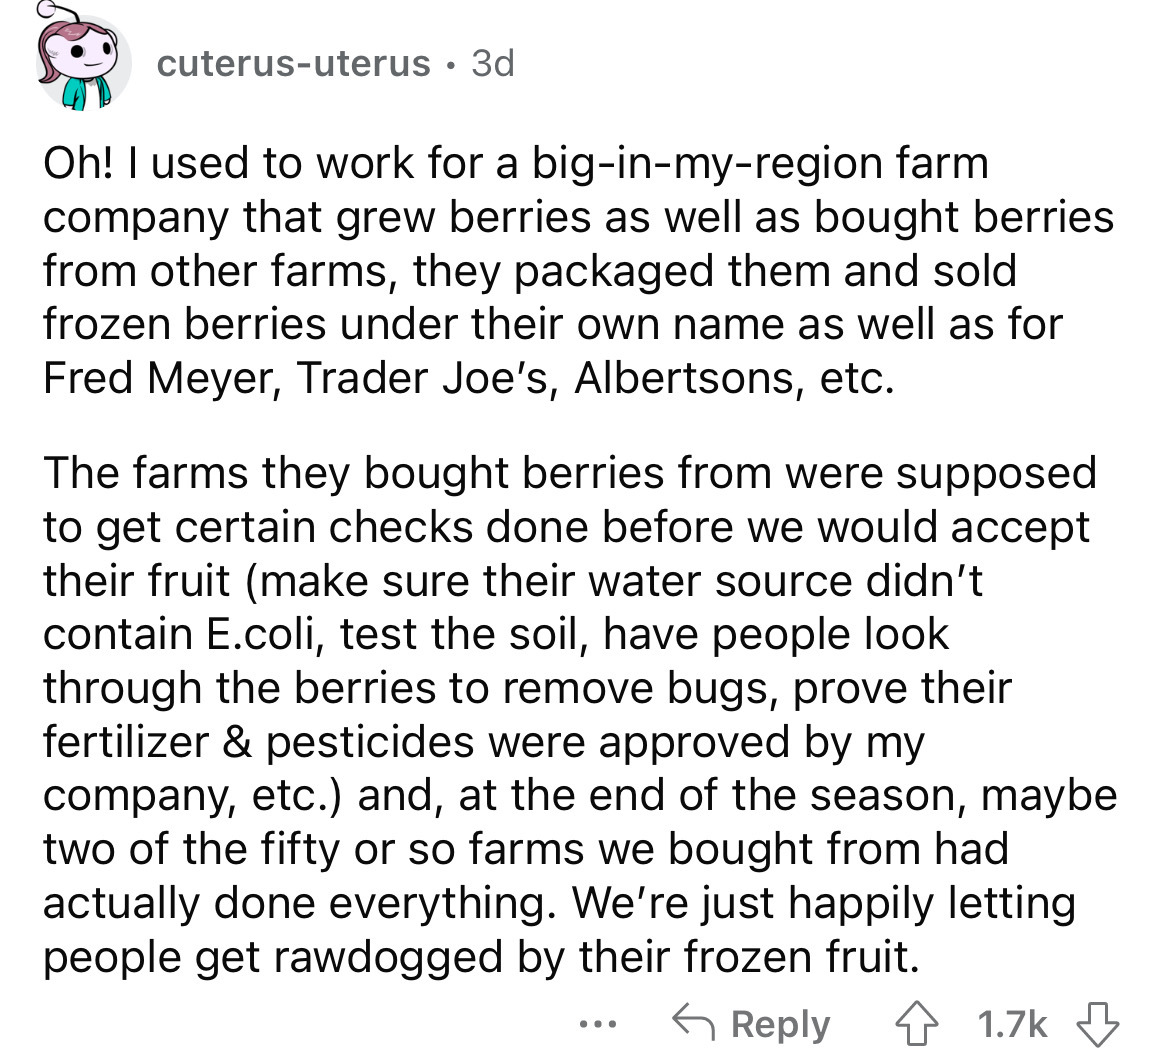Click the paragraph starting with The farms

[x=570, y=714]
